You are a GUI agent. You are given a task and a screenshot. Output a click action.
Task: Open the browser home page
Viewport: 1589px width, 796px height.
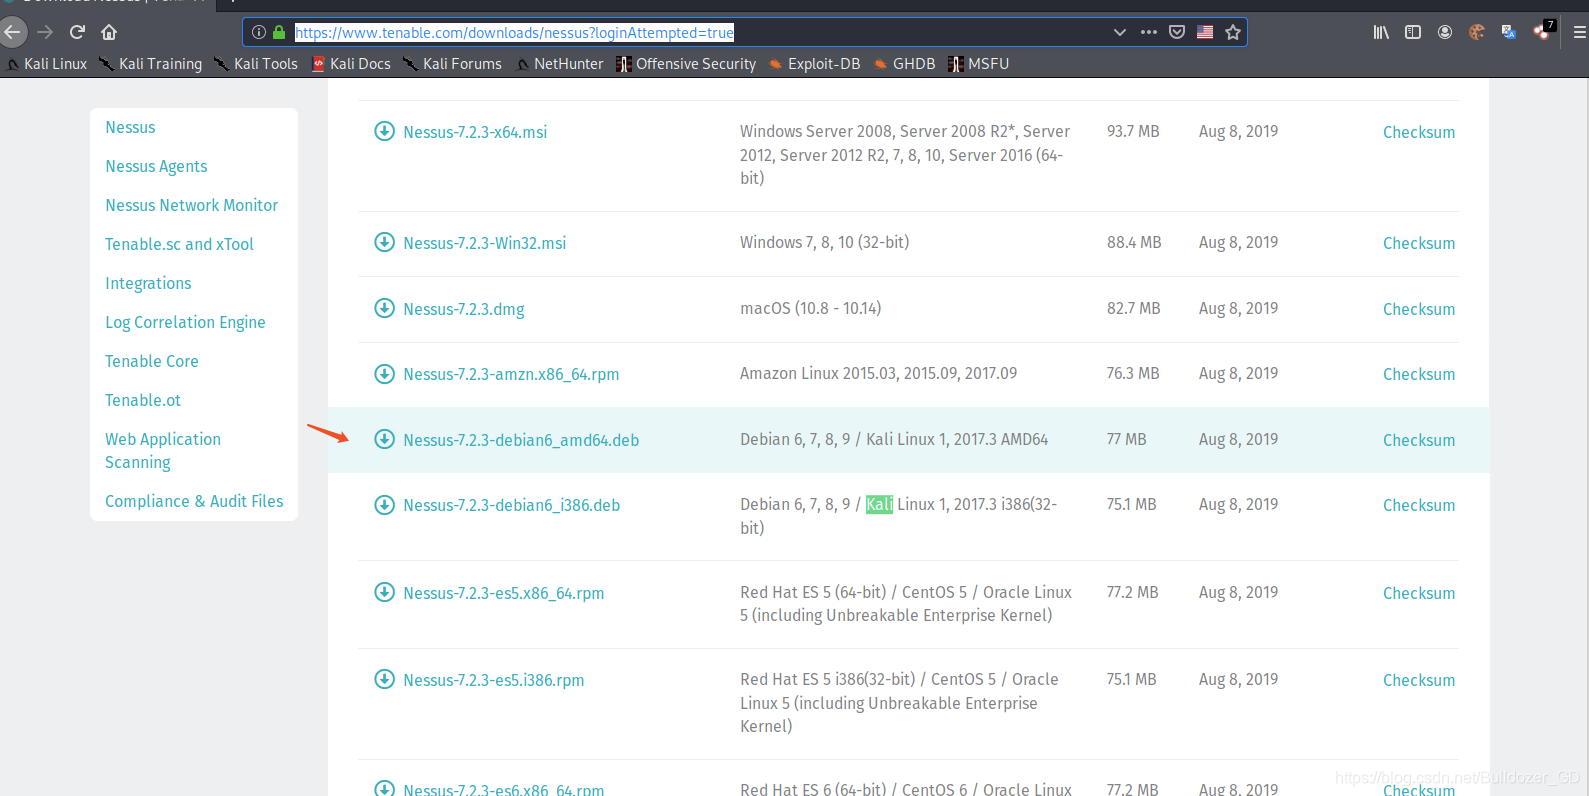click(109, 32)
